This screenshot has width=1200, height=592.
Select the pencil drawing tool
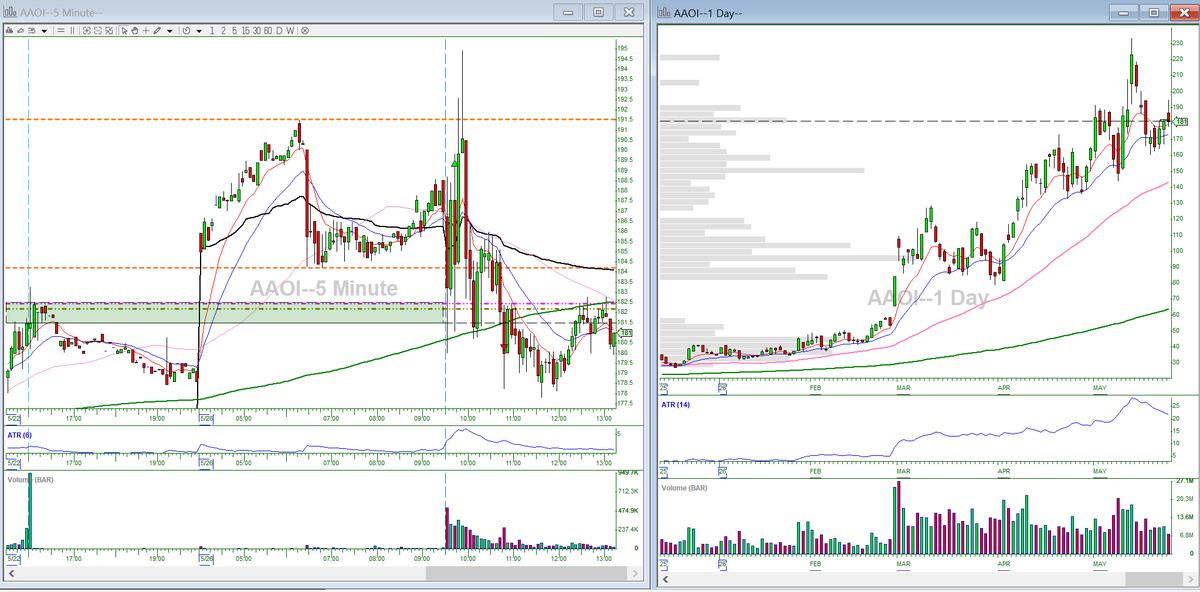[157, 31]
